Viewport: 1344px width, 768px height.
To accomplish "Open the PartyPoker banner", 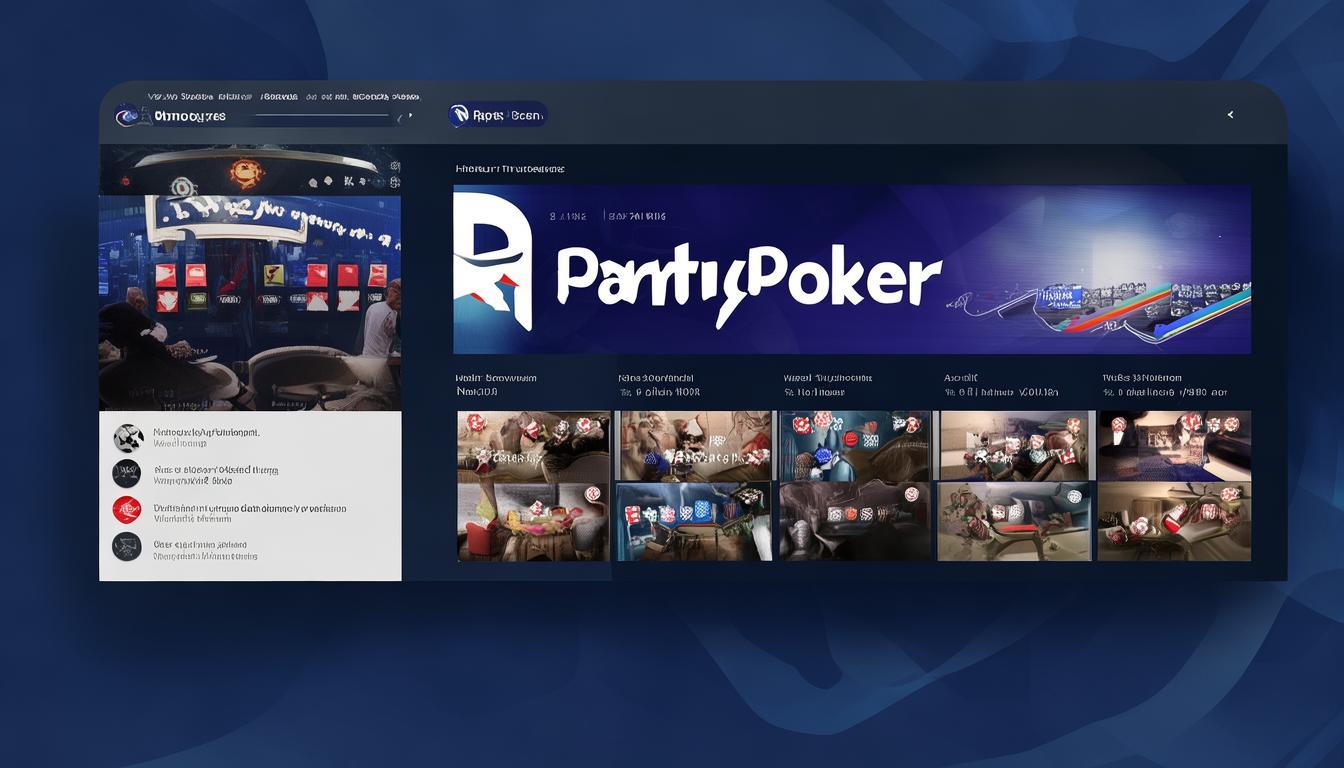I will point(852,269).
